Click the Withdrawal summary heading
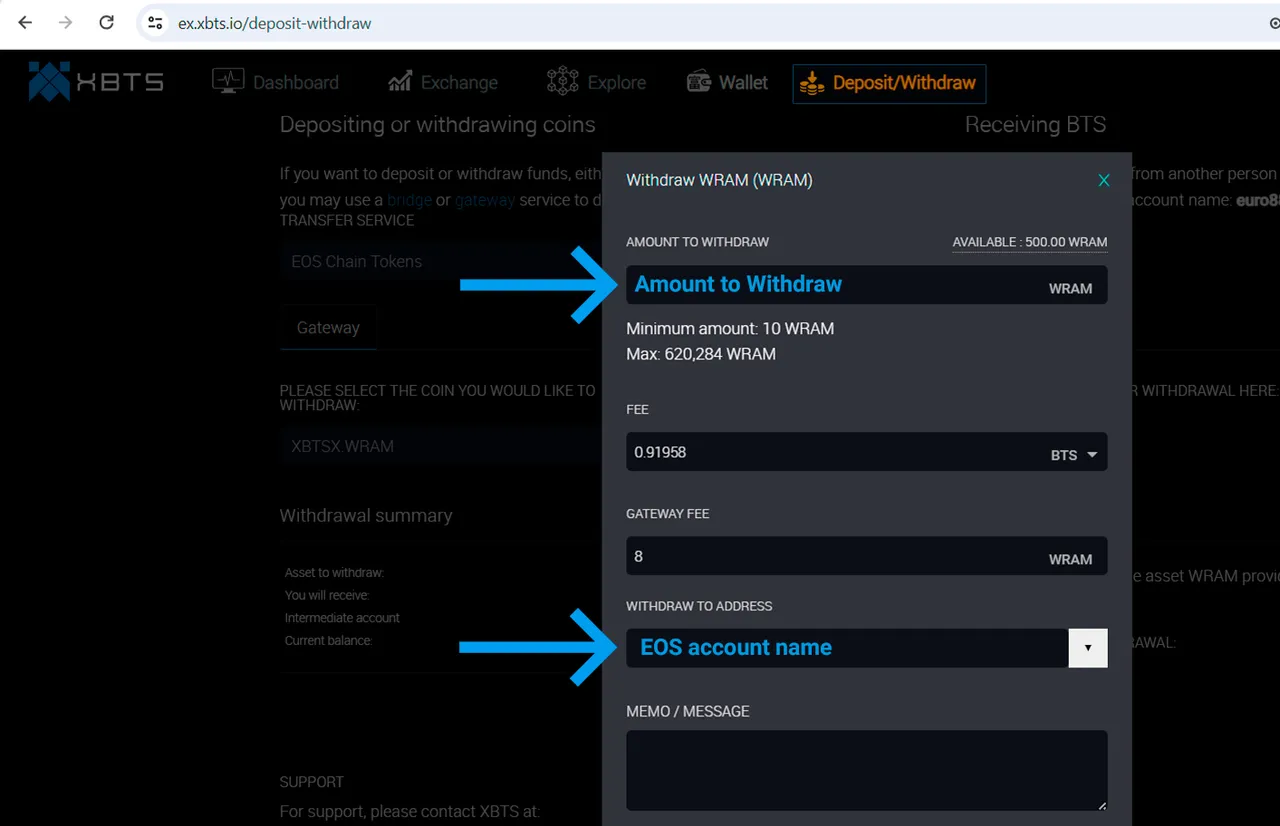Image resolution: width=1280 pixels, height=826 pixels. [x=366, y=516]
